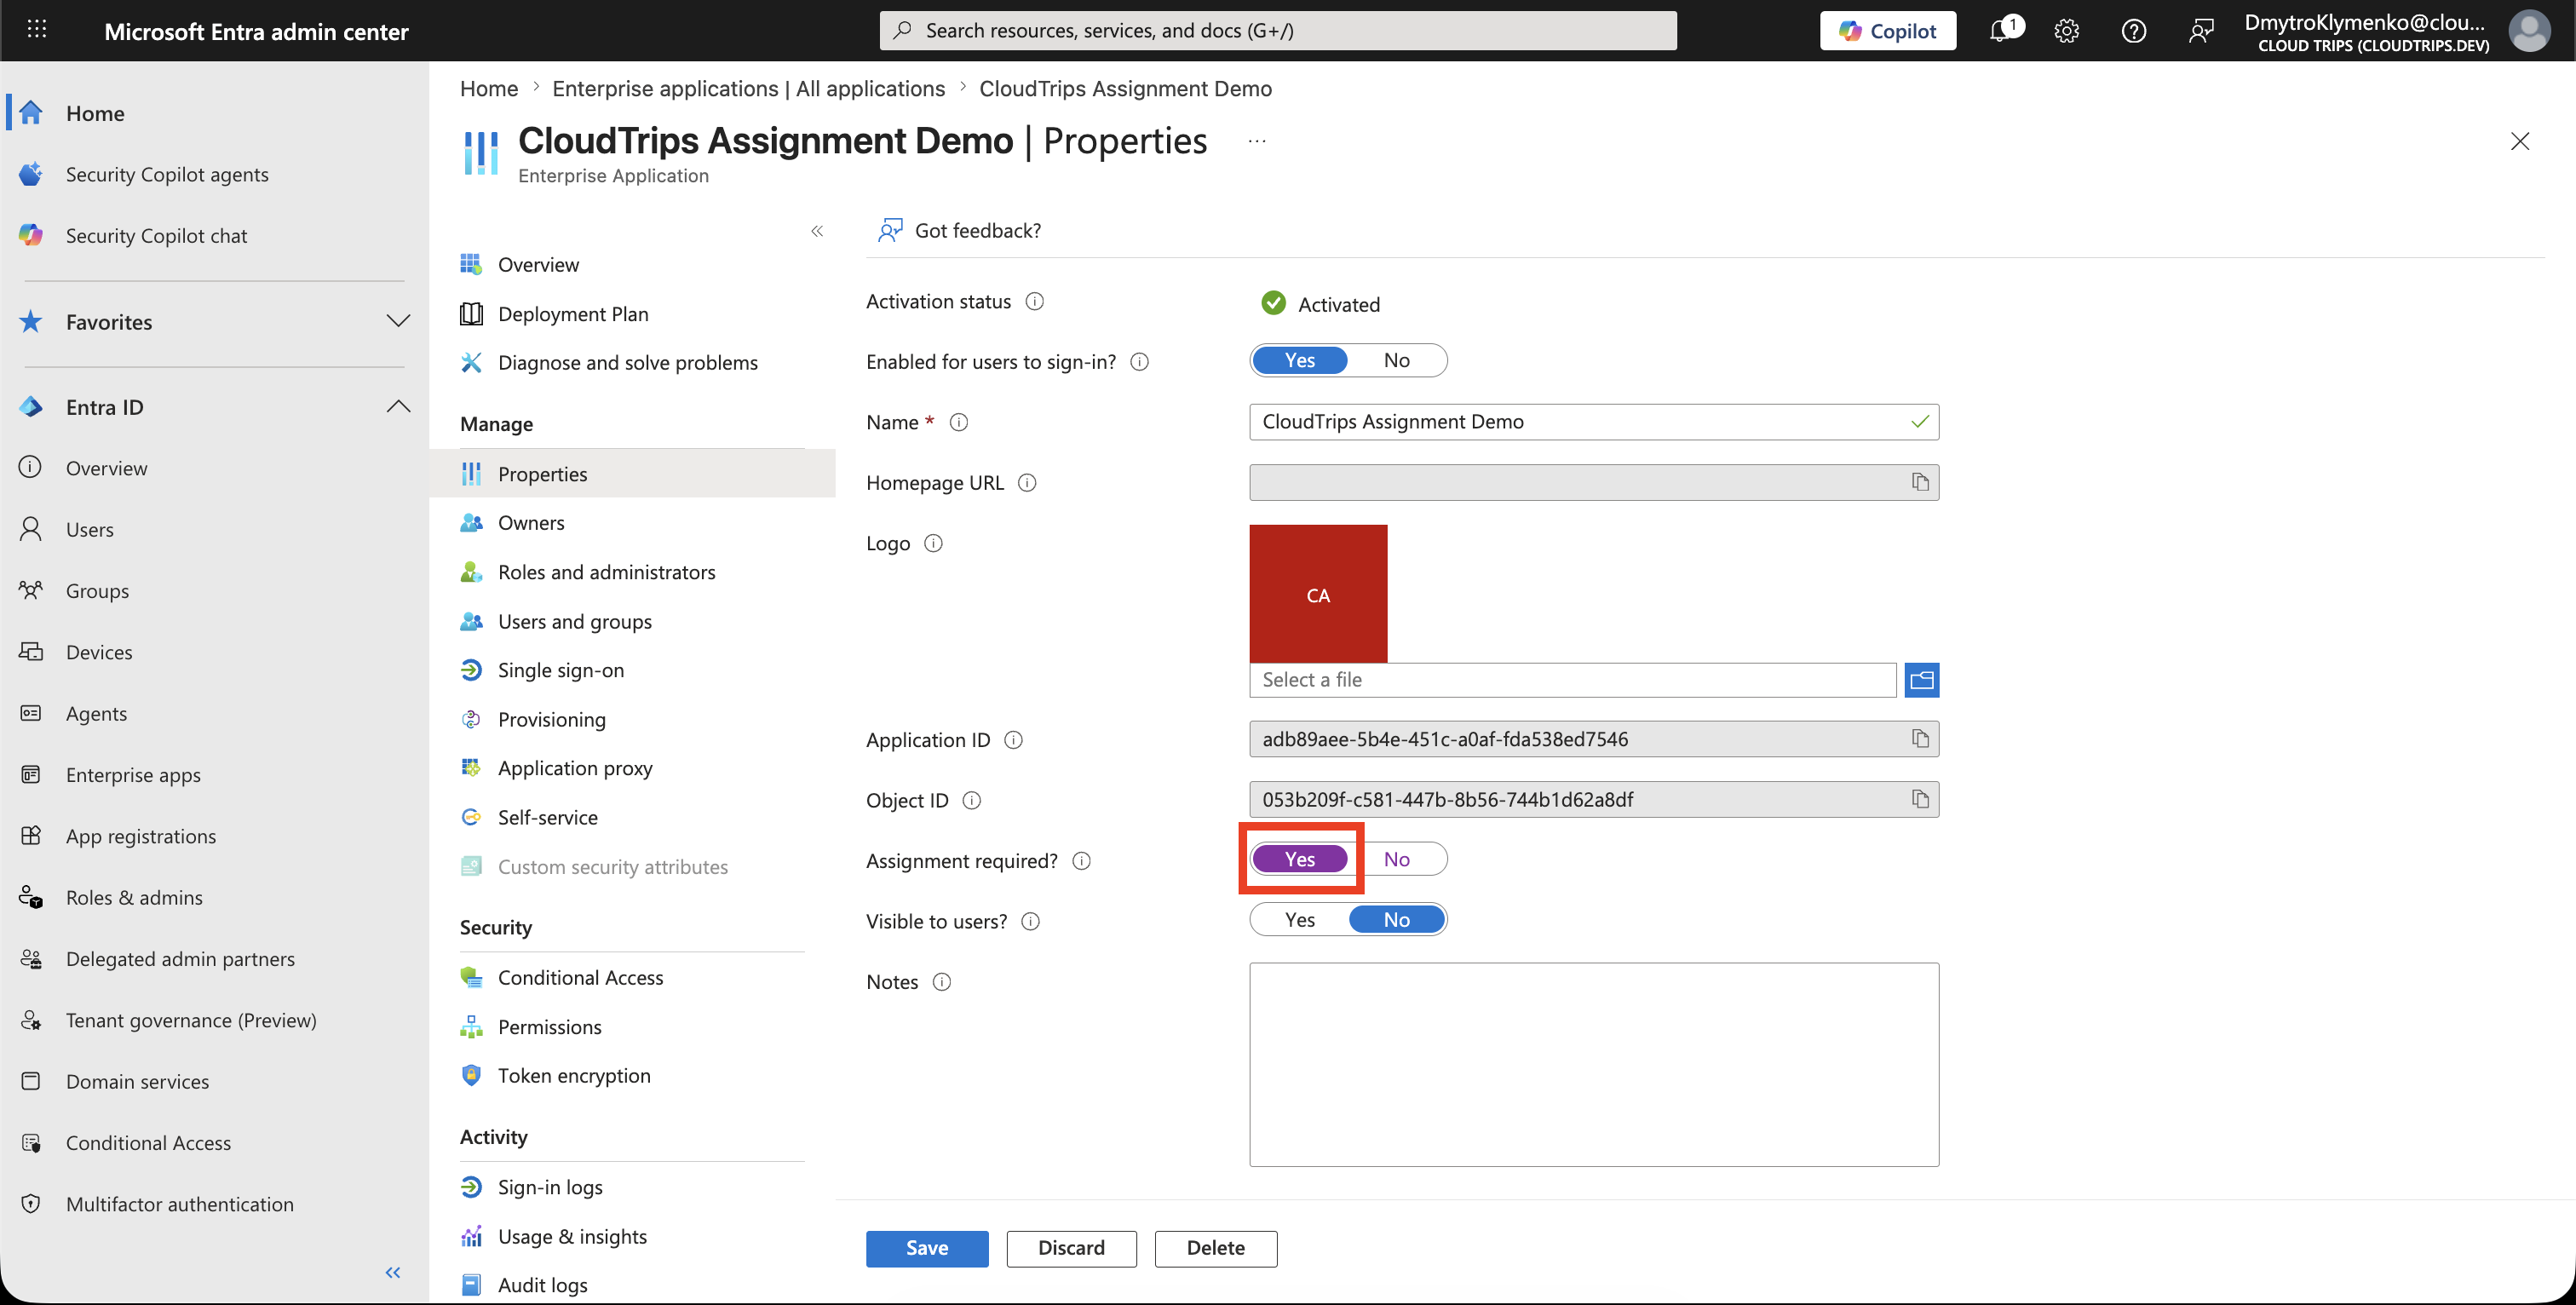The height and width of the screenshot is (1305, 2576).
Task: Set Enabled for users to sign-in to Yes
Action: [x=1299, y=360]
